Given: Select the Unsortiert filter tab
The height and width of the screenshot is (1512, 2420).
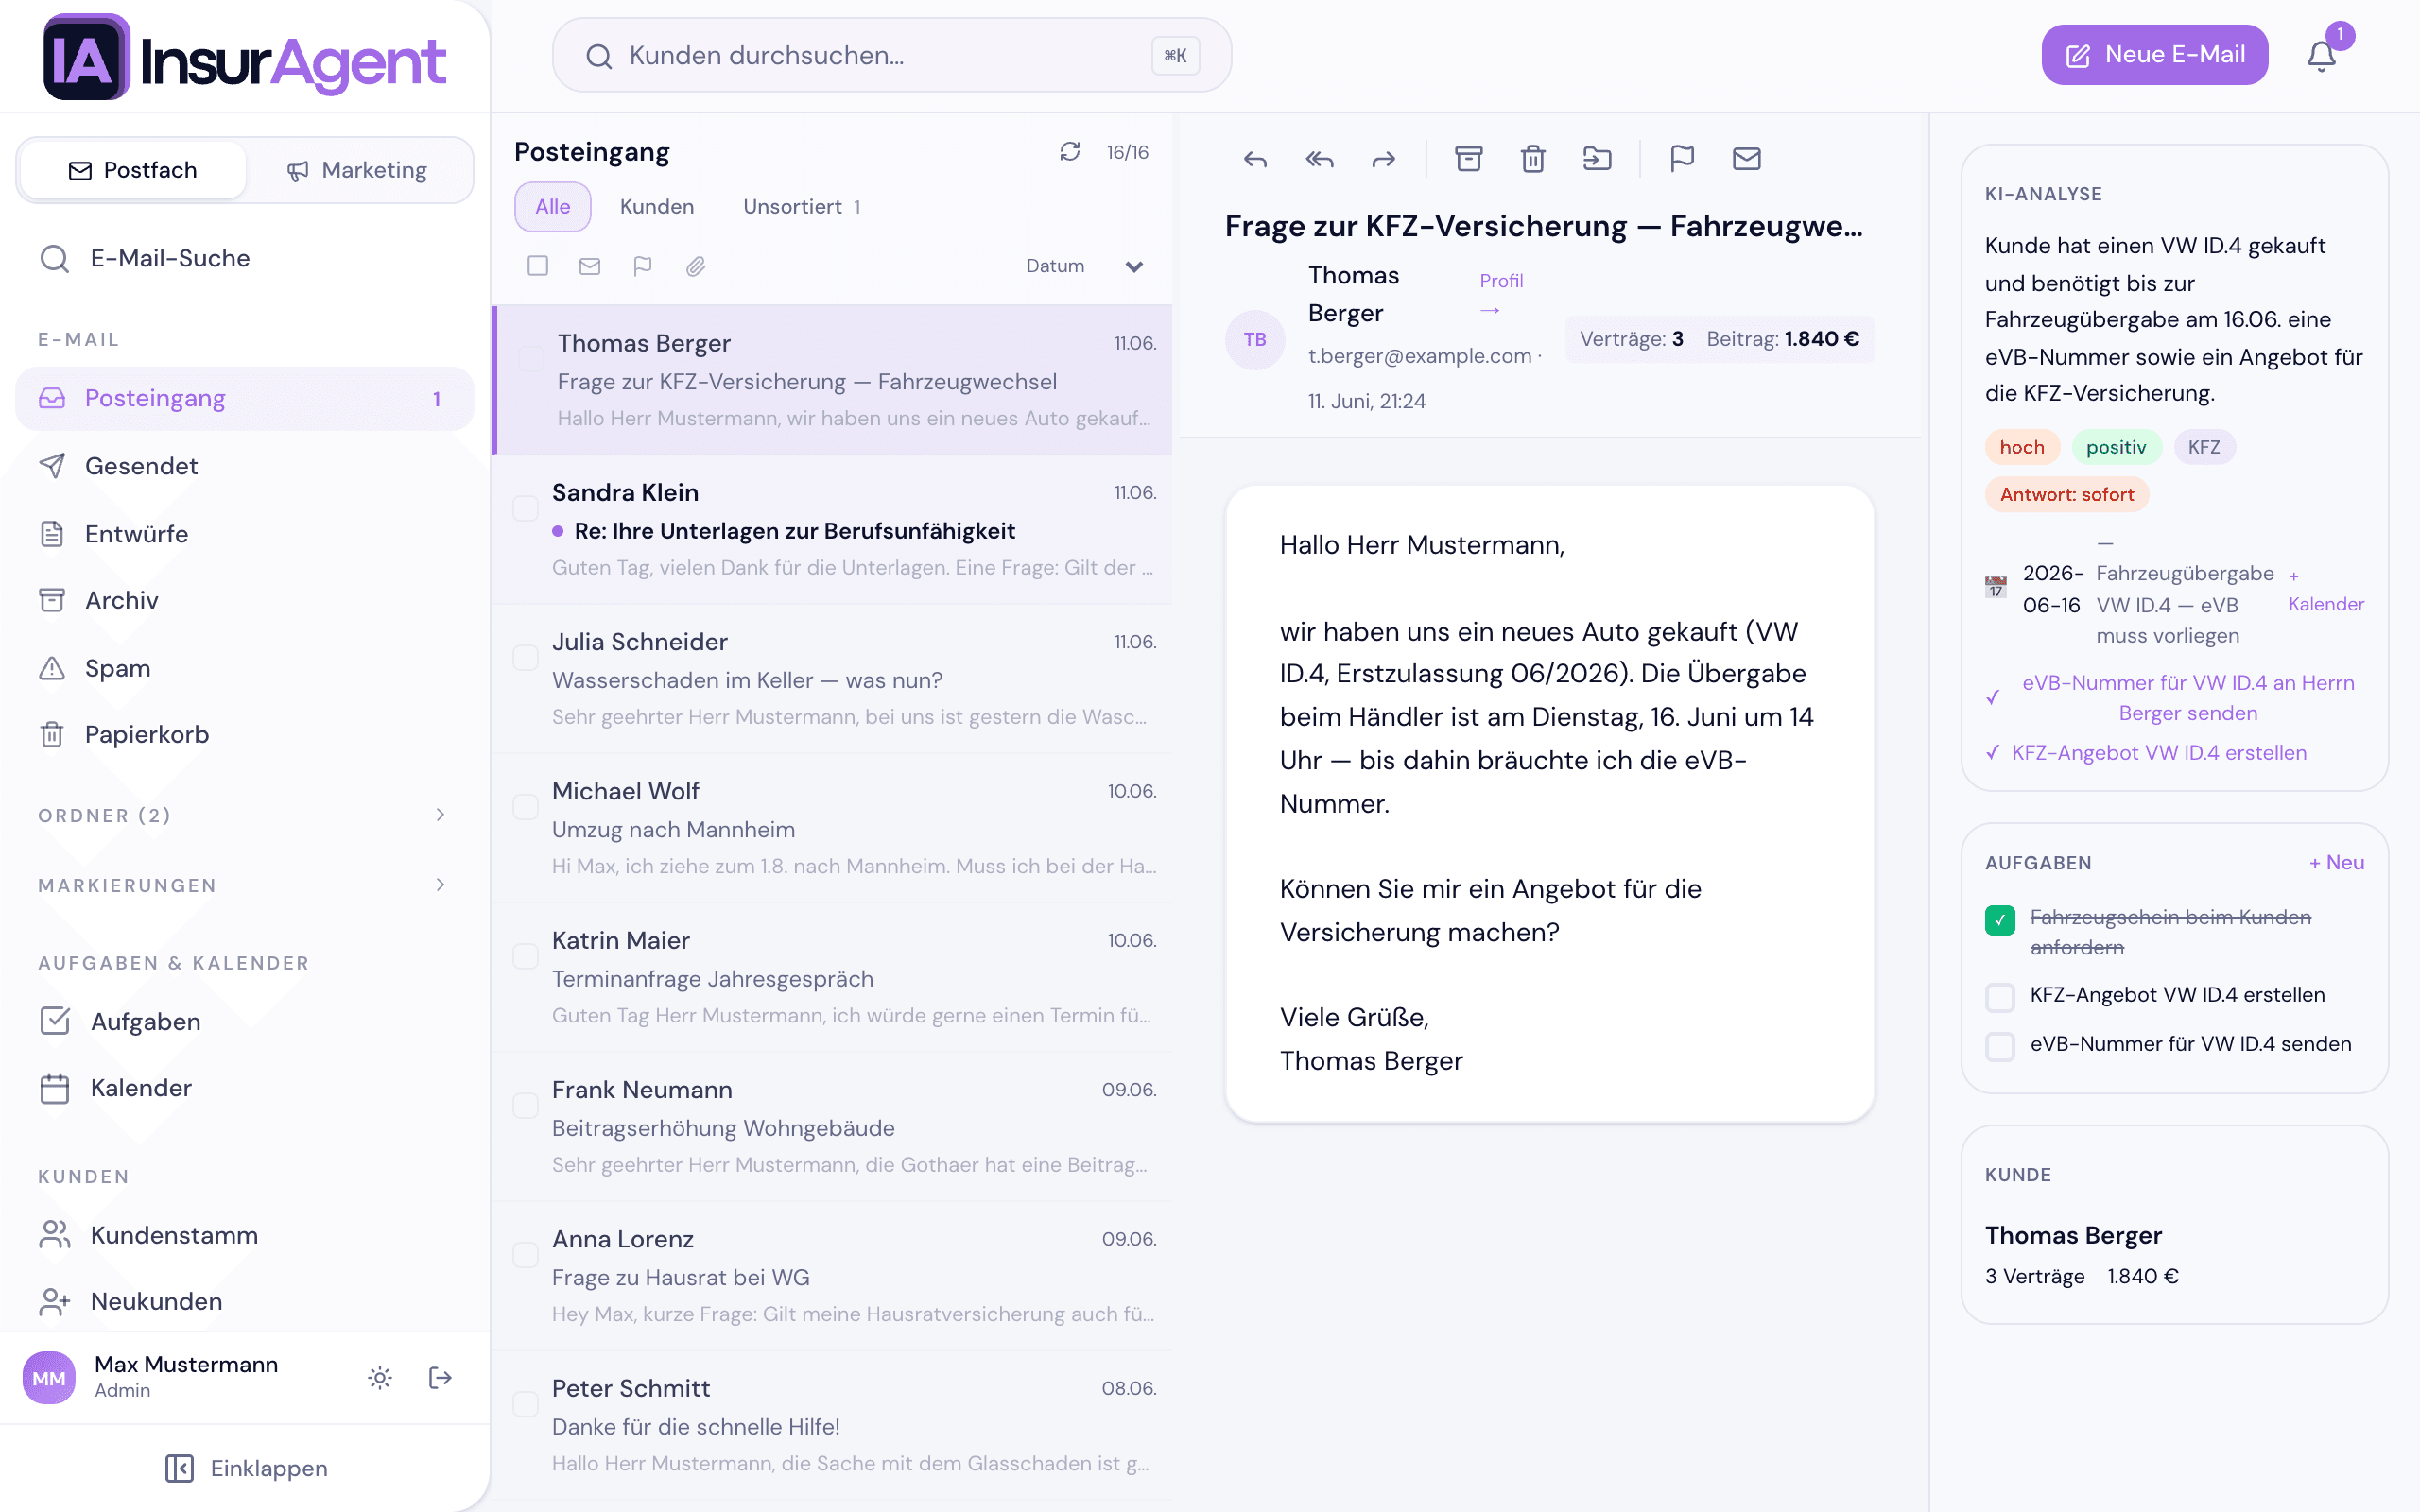Looking at the screenshot, I should 802,207.
